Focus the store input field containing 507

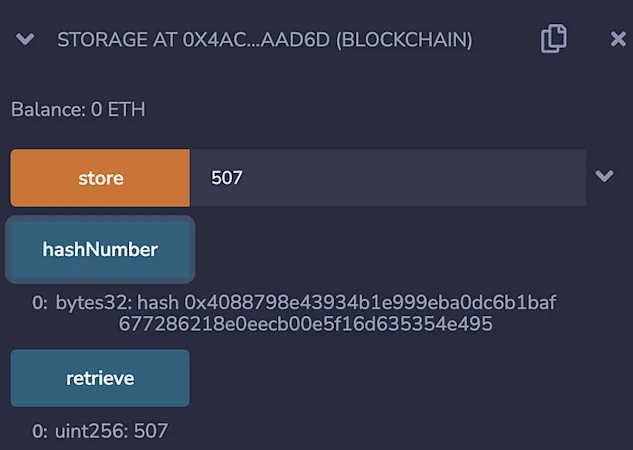388,178
